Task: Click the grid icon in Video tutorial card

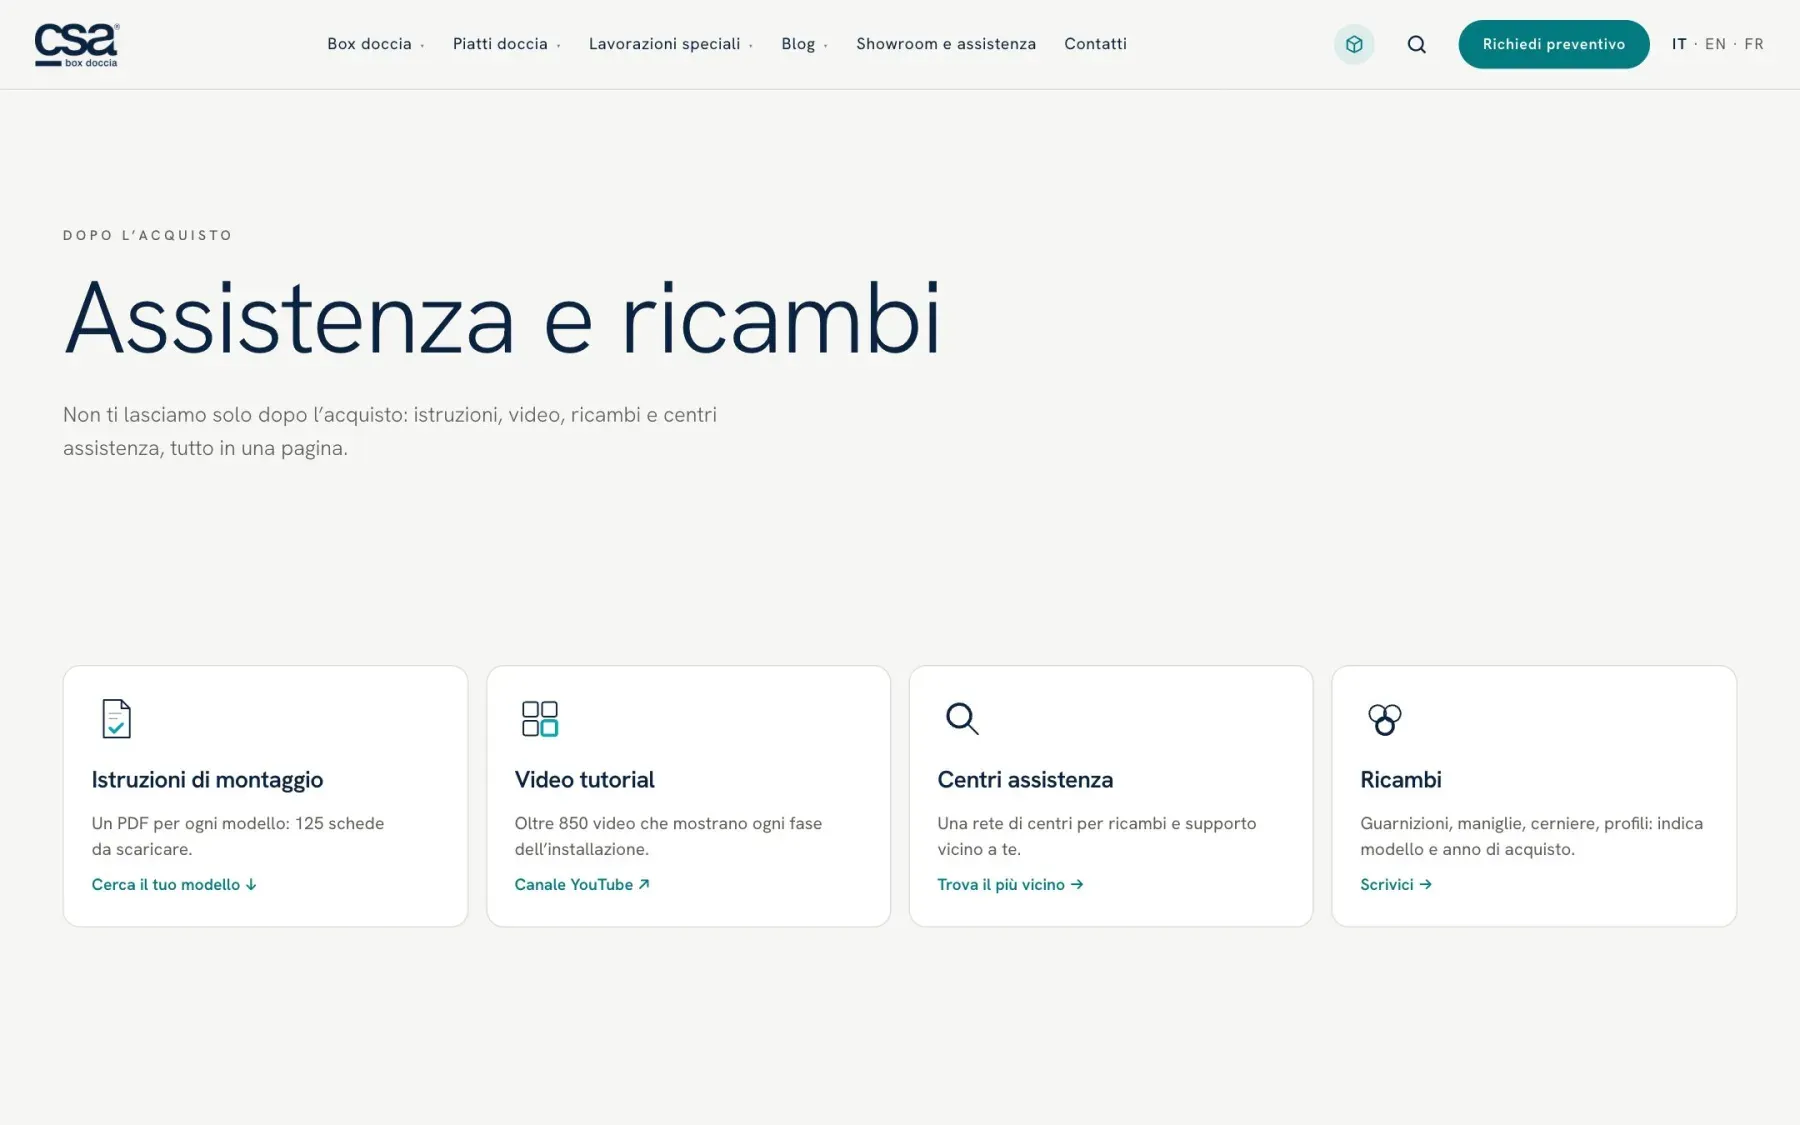Action: pyautogui.click(x=540, y=719)
